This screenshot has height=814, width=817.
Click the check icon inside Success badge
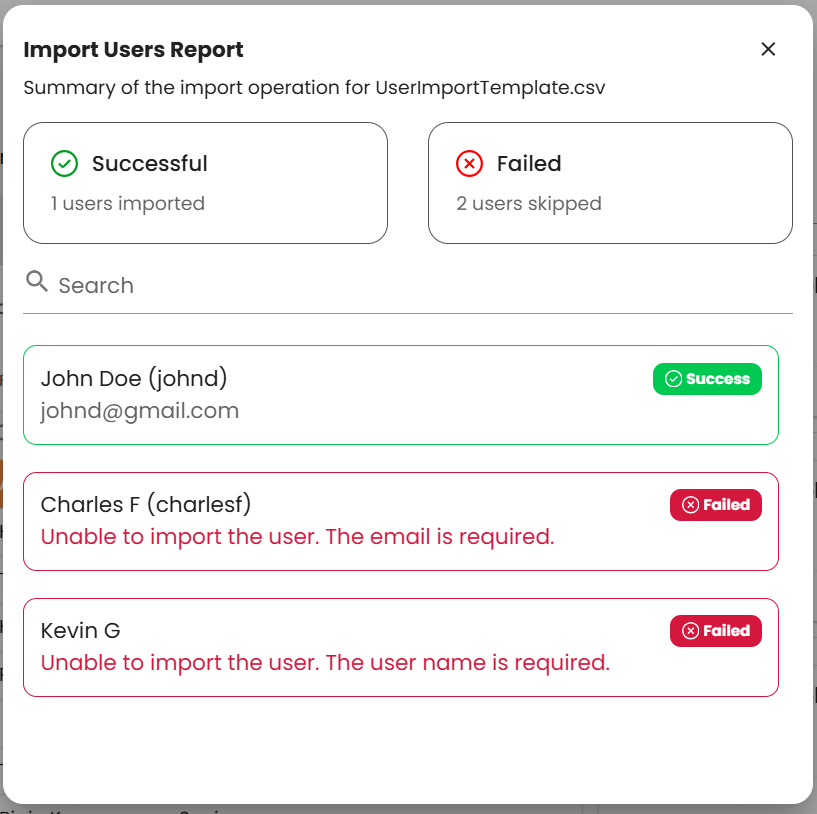pos(673,379)
